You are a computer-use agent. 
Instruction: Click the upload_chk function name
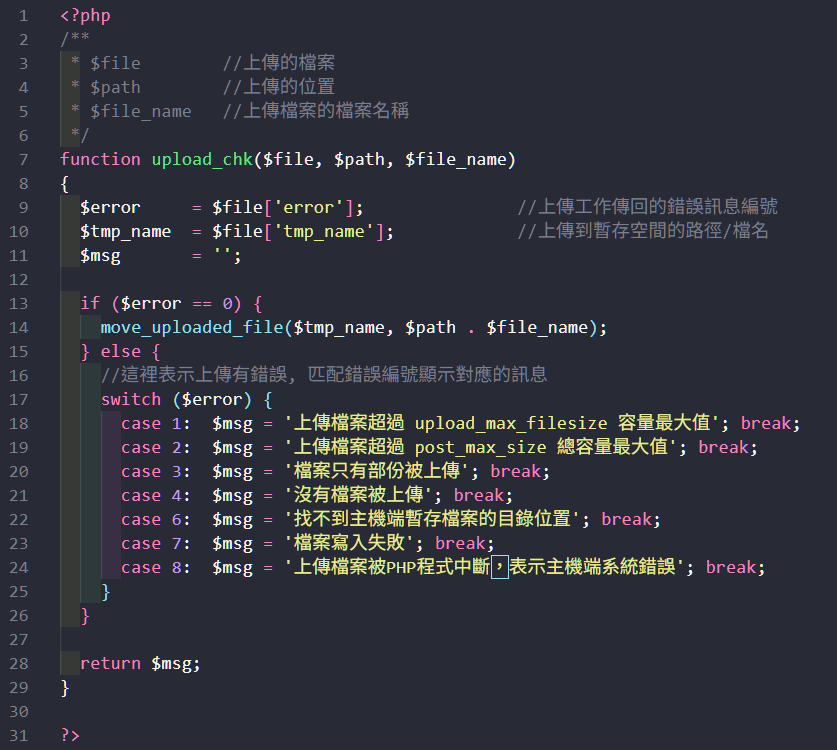202,159
